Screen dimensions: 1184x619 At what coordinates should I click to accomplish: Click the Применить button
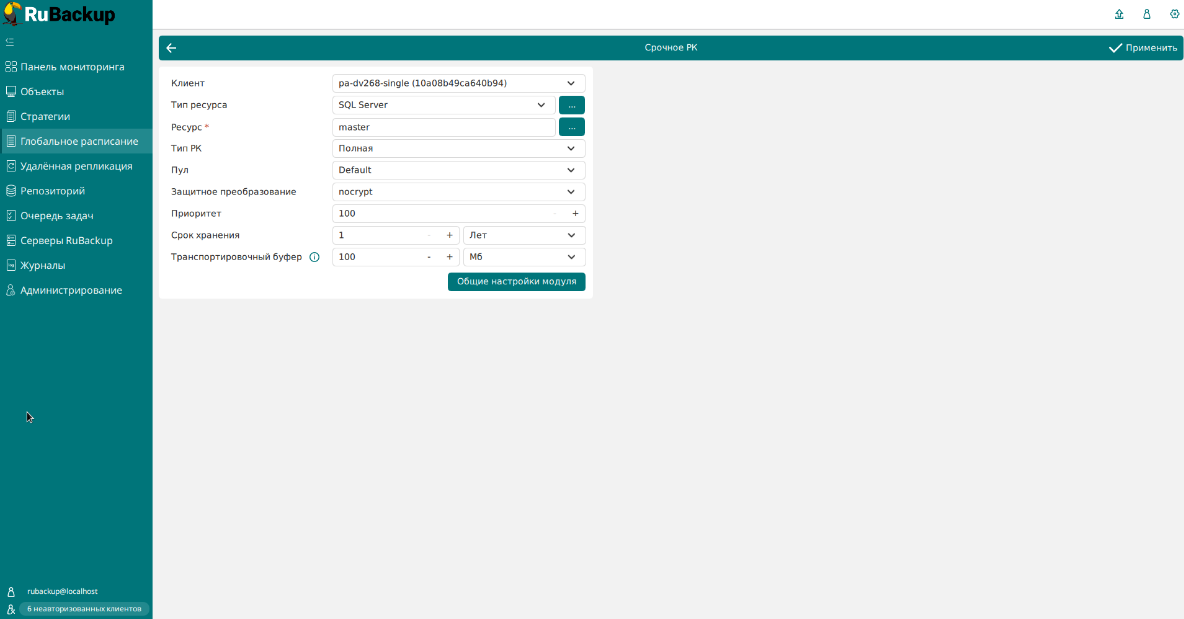point(1143,48)
